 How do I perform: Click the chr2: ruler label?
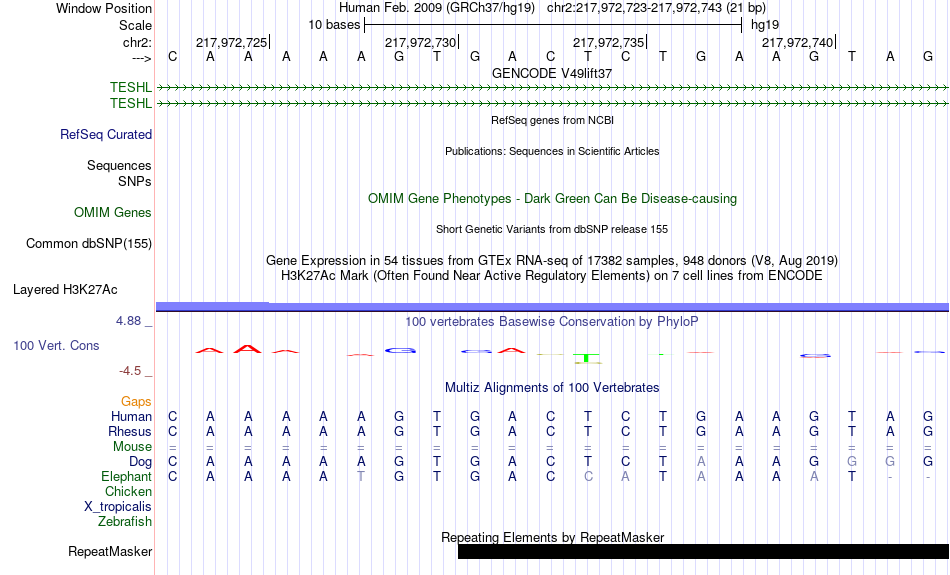138,42
